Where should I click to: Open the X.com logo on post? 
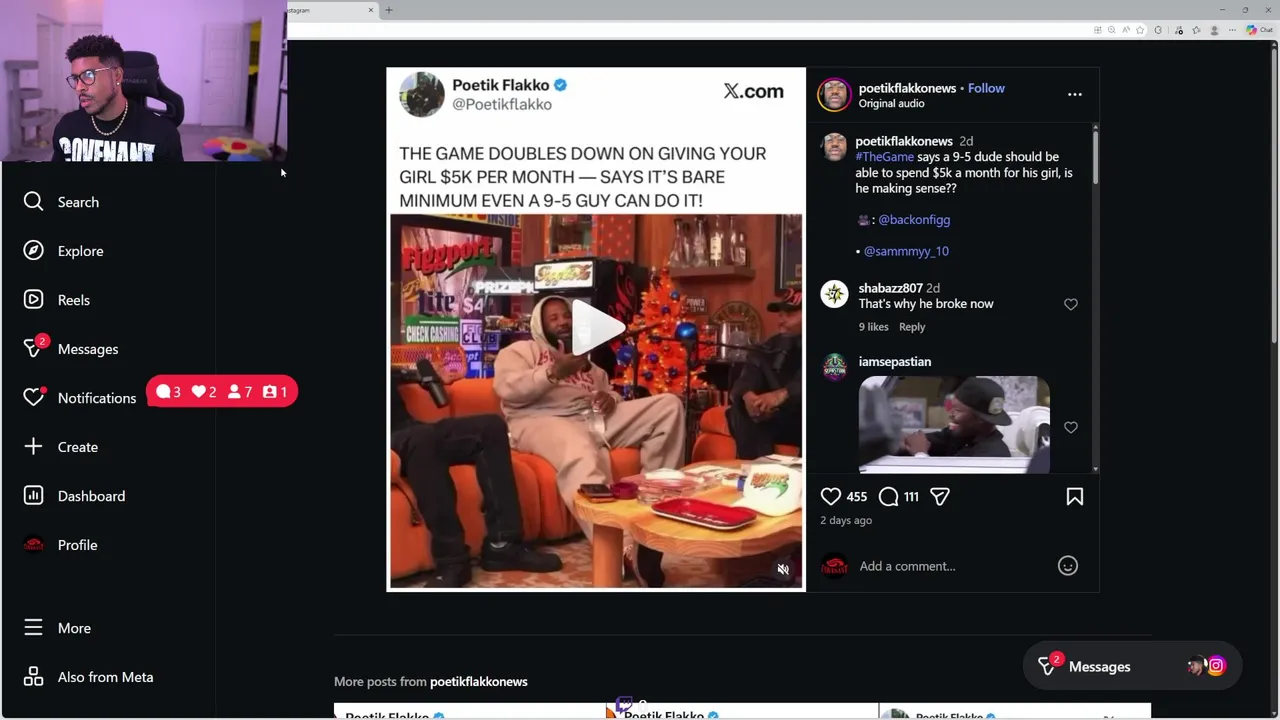coord(753,91)
